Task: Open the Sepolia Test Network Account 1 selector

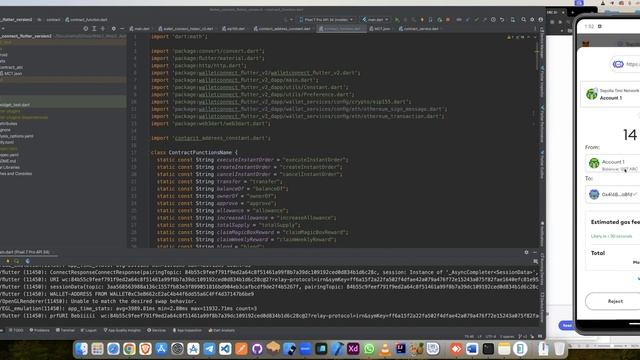Action: tap(611, 94)
